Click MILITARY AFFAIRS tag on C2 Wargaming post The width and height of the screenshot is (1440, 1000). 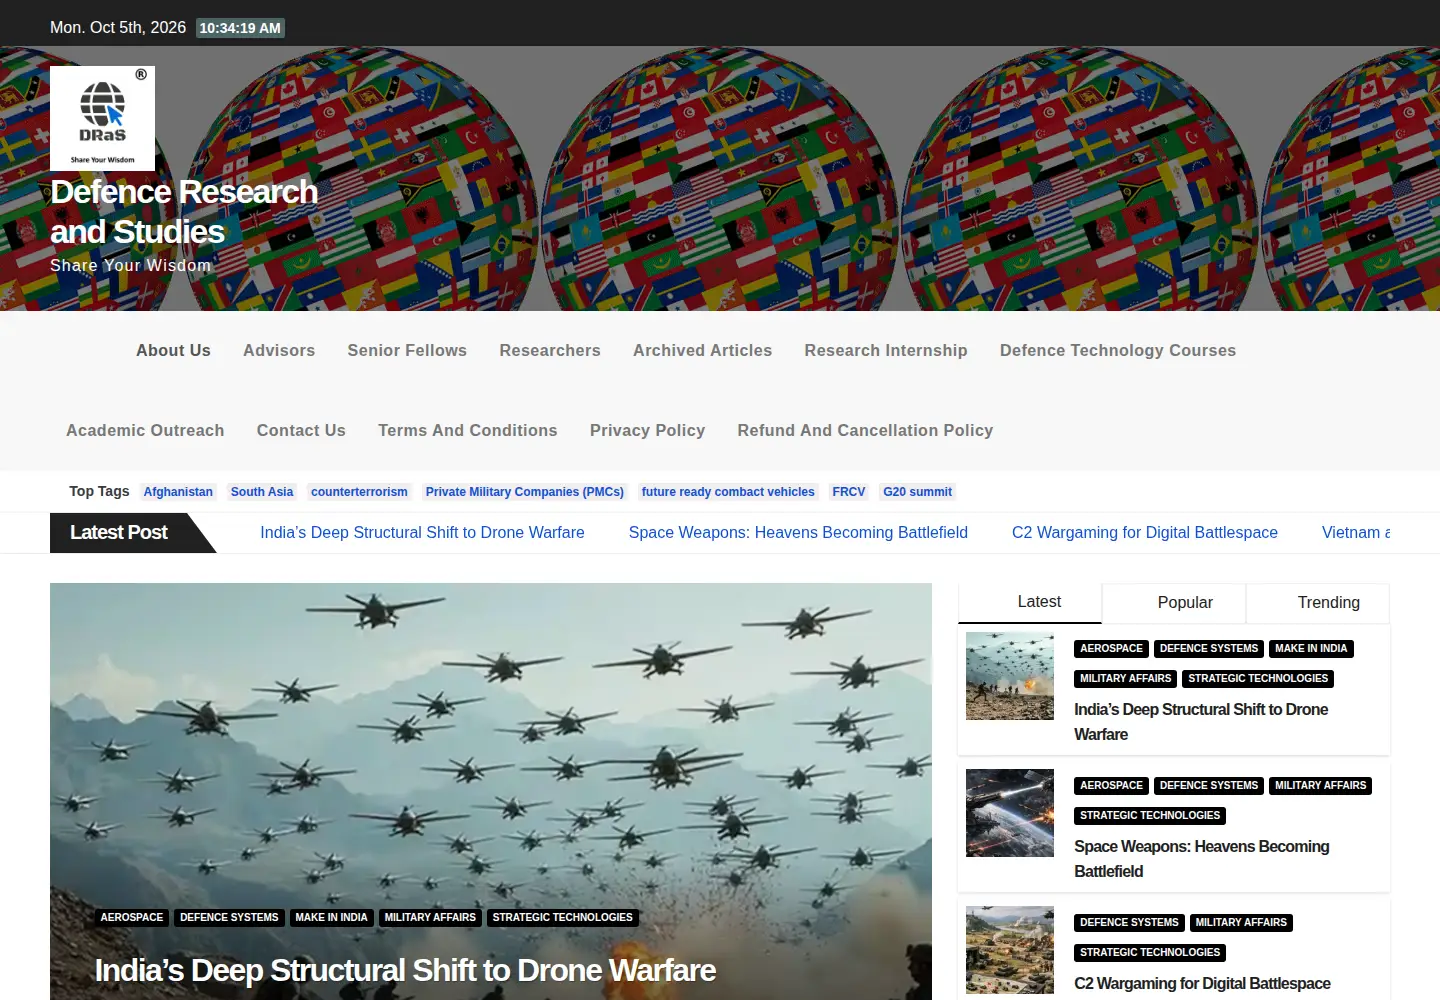(x=1241, y=923)
